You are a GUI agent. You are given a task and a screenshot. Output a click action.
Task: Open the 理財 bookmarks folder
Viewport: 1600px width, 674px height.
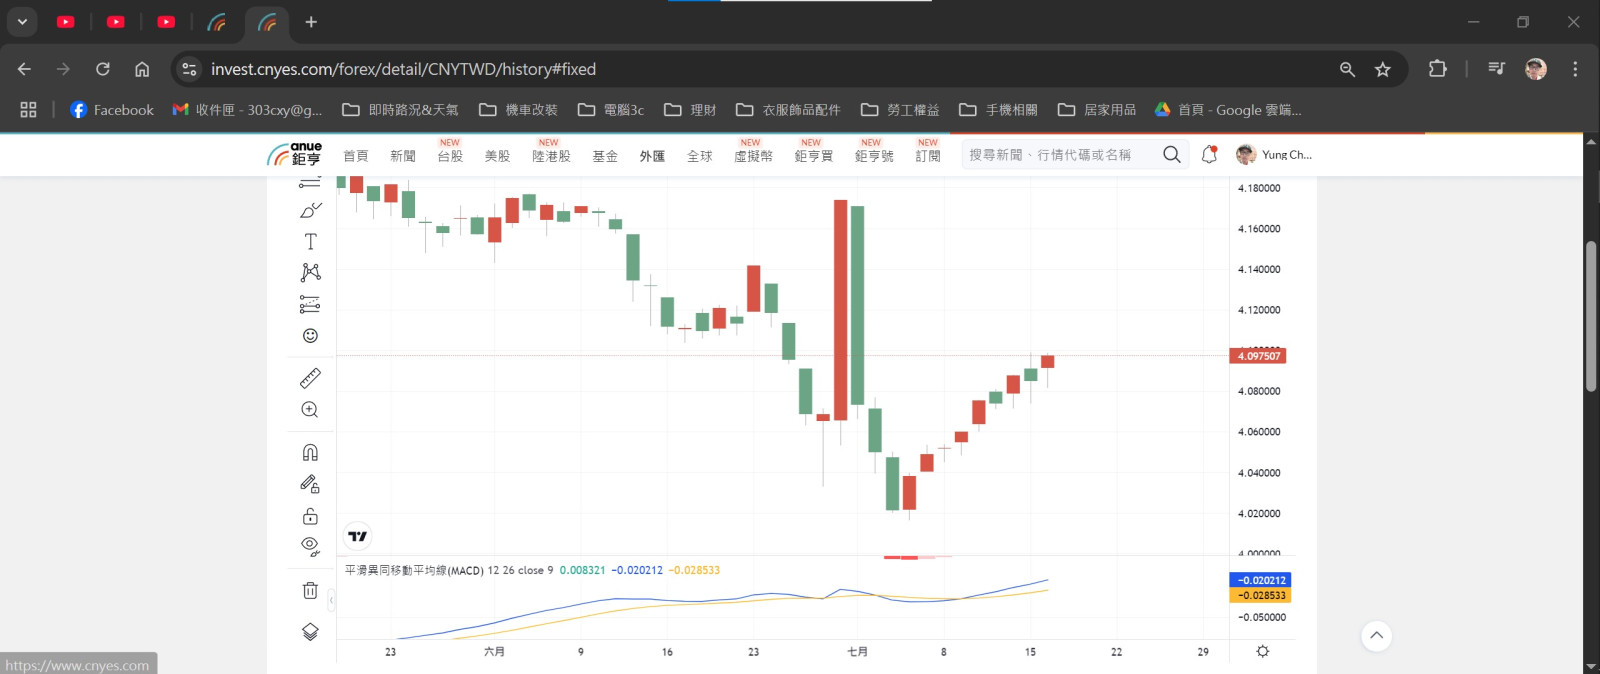(x=691, y=110)
